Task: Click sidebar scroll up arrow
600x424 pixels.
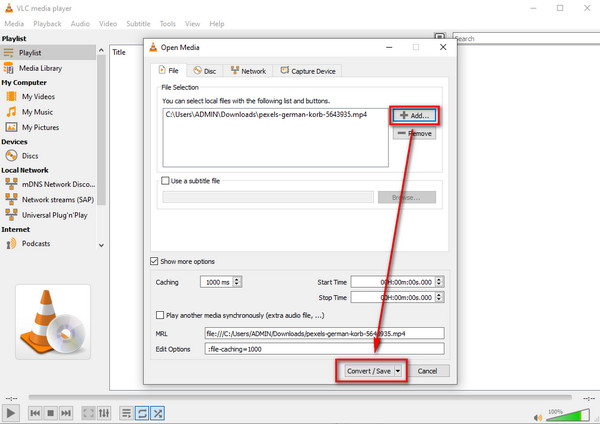Action: pyautogui.click(x=101, y=50)
